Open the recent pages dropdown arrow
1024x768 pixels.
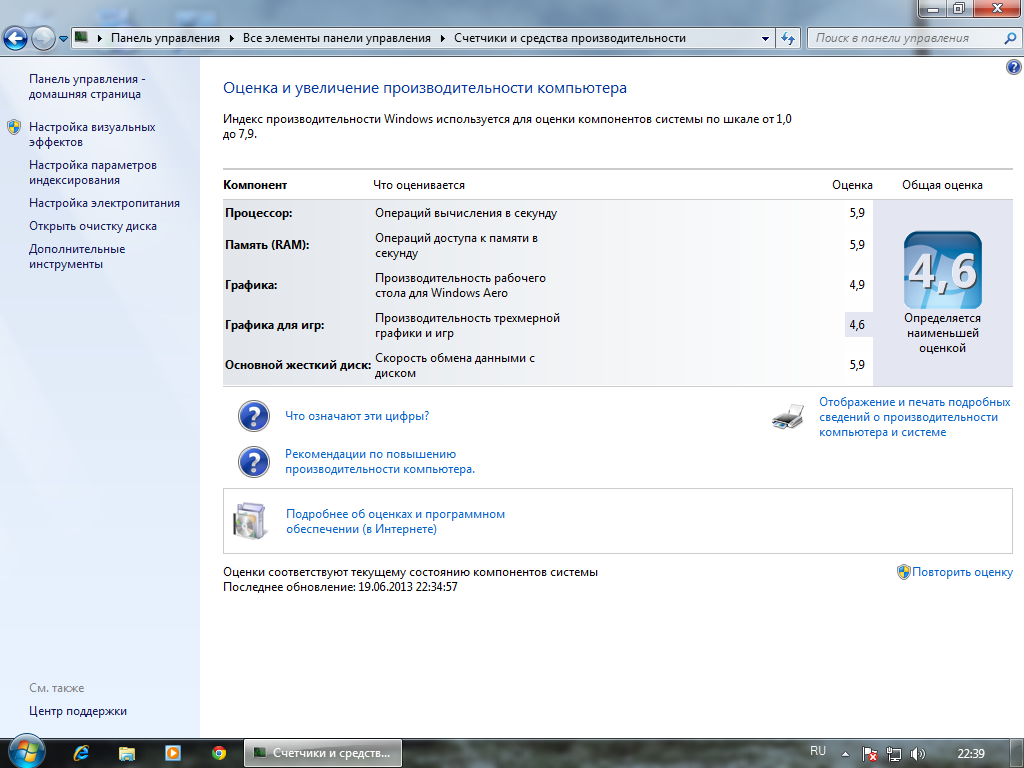63,39
